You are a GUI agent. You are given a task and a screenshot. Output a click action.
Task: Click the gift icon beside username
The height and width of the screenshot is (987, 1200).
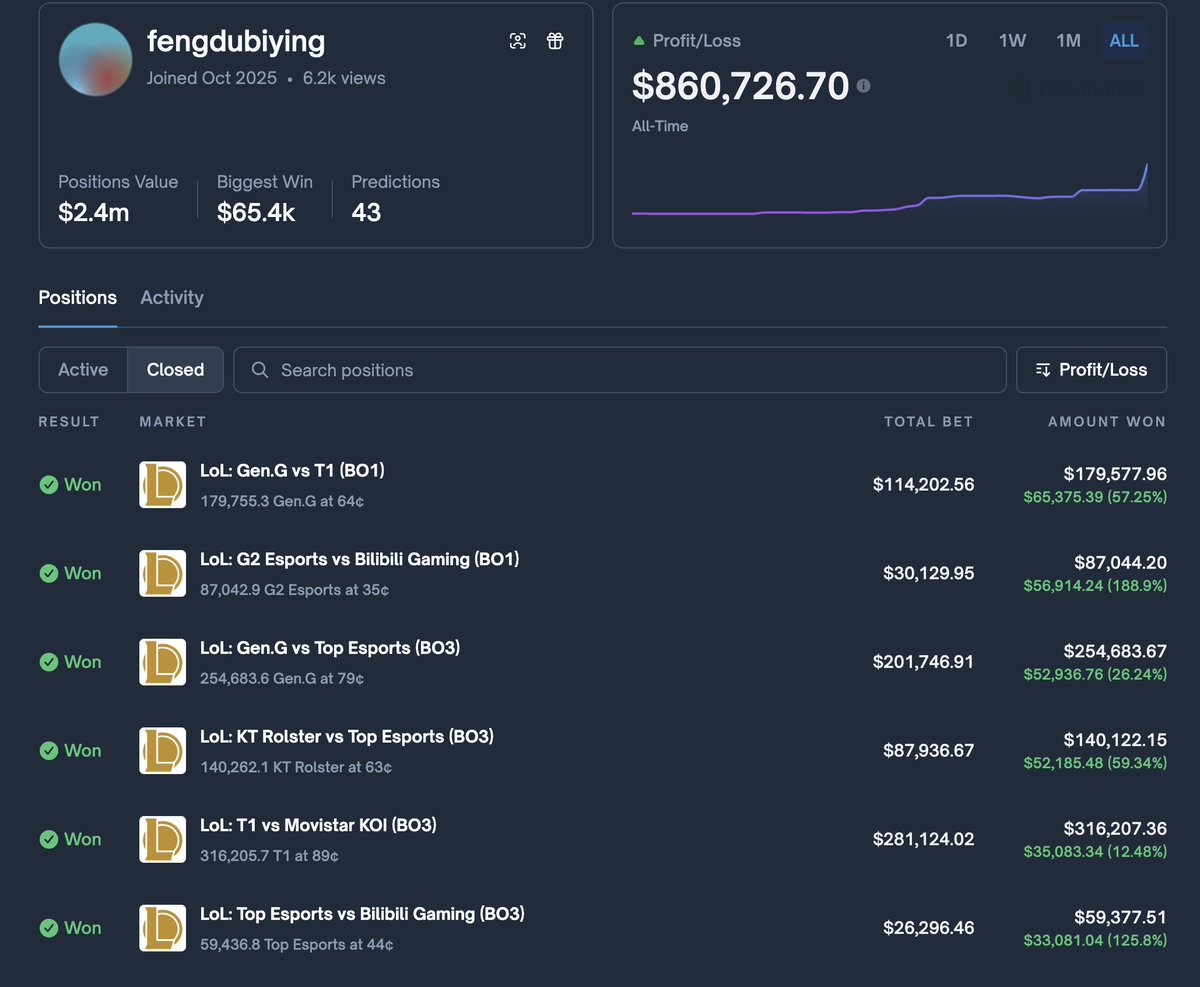555,41
